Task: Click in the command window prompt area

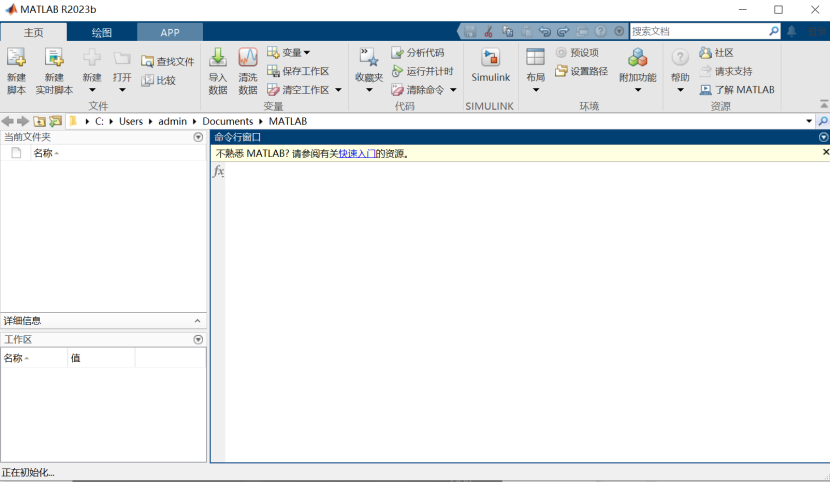Action: click(527, 313)
